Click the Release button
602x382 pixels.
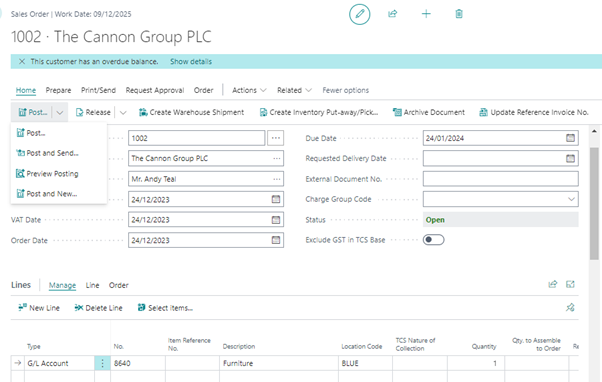93,112
